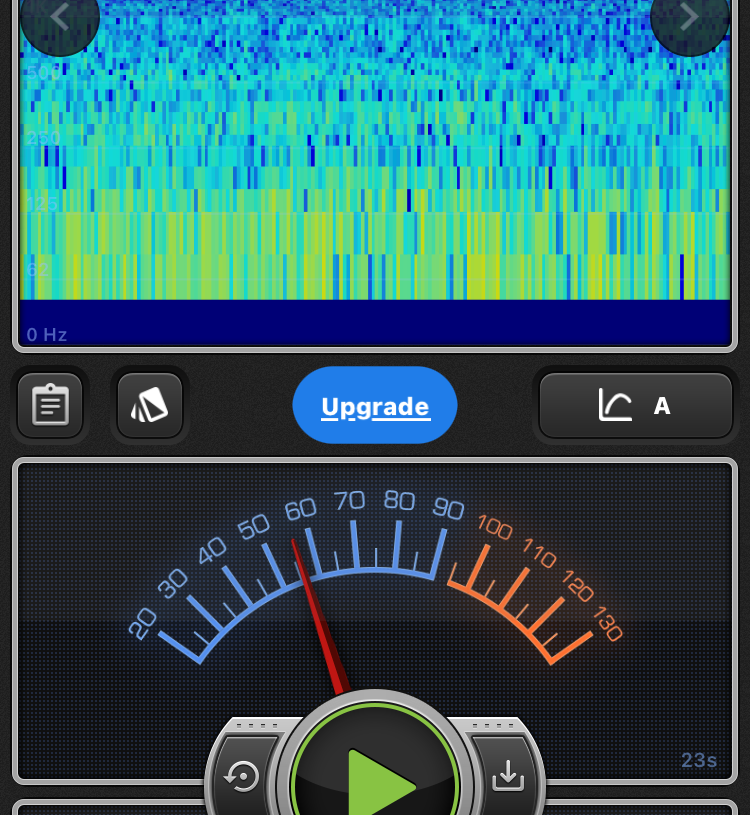The height and width of the screenshot is (815, 750).
Task: Tap the 23s elapsed time label
Action: (699, 760)
